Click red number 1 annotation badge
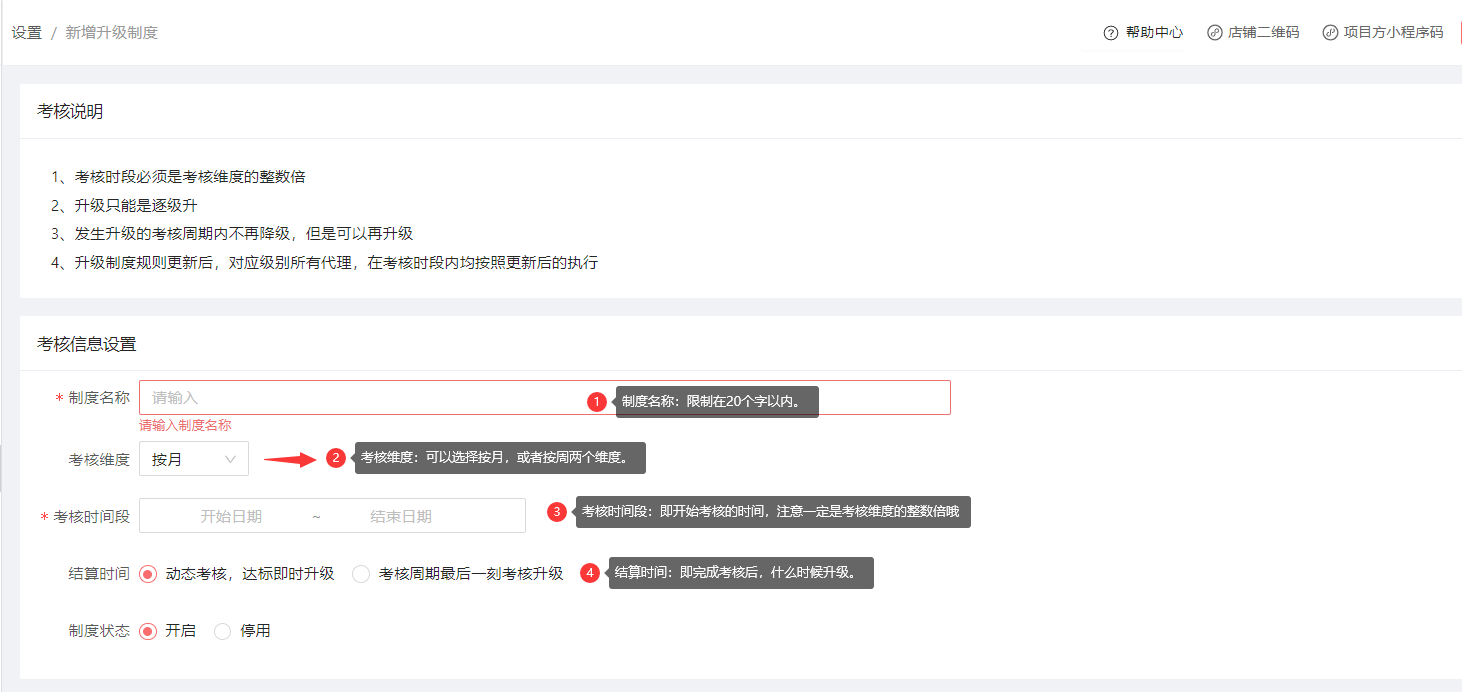Image resolution: width=1462 pixels, height=692 pixels. [x=597, y=402]
